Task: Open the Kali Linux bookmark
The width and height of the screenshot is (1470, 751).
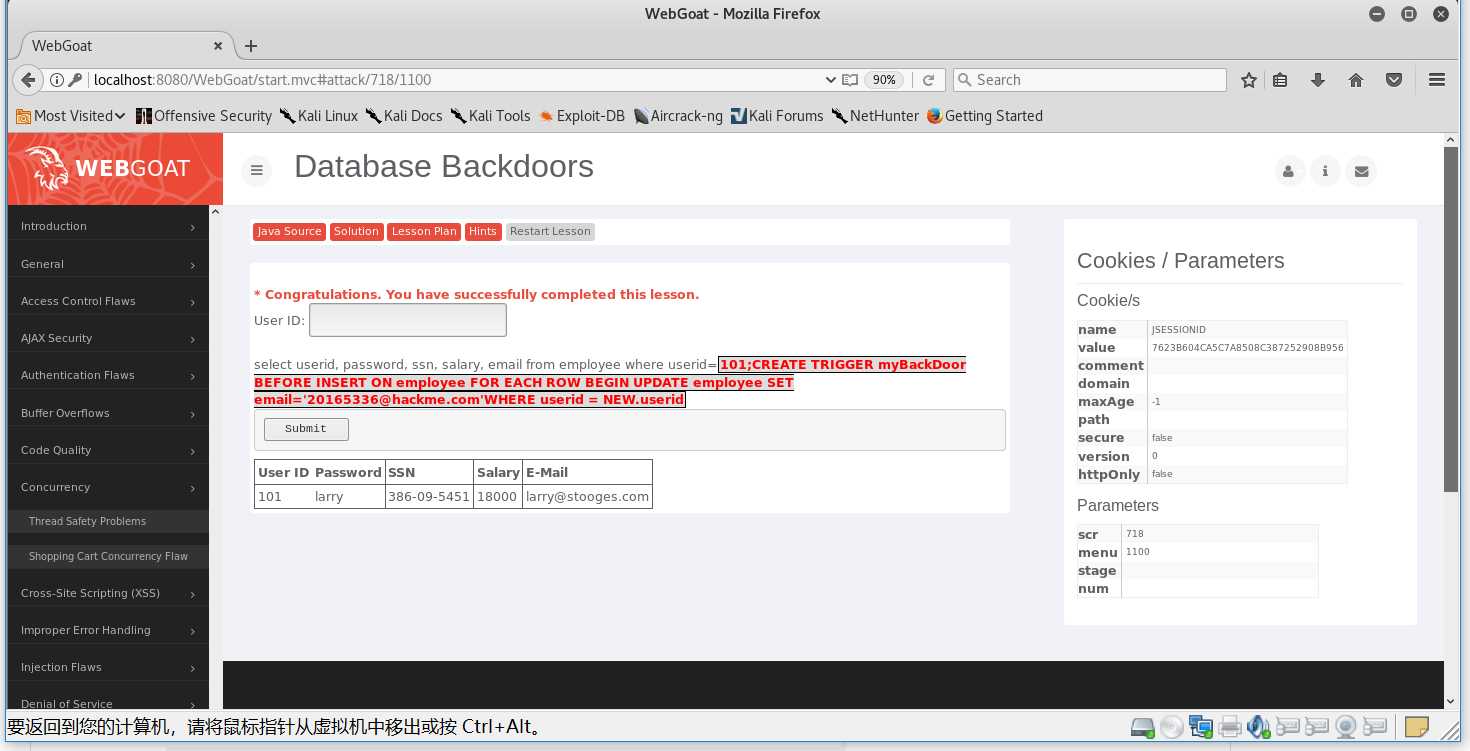Action: (x=319, y=116)
